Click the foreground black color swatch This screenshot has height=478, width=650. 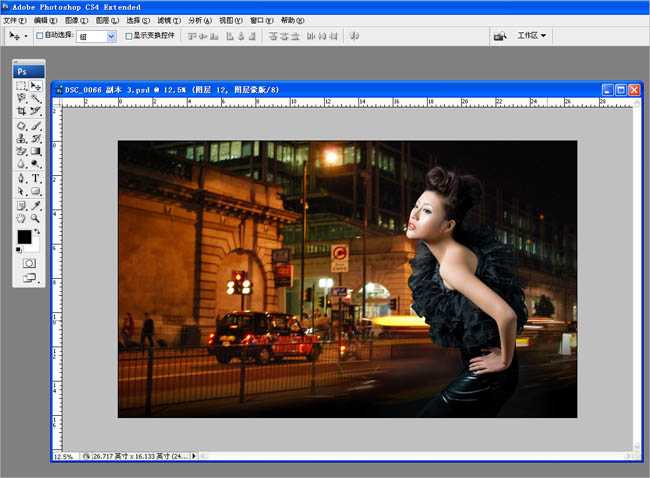(24, 237)
